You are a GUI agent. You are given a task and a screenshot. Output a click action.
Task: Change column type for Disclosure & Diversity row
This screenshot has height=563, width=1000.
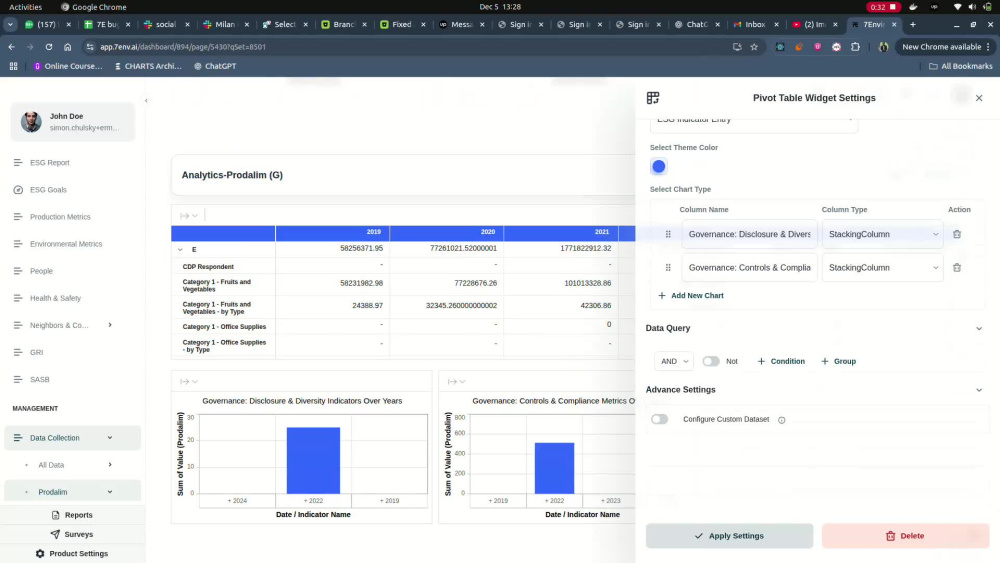883,234
